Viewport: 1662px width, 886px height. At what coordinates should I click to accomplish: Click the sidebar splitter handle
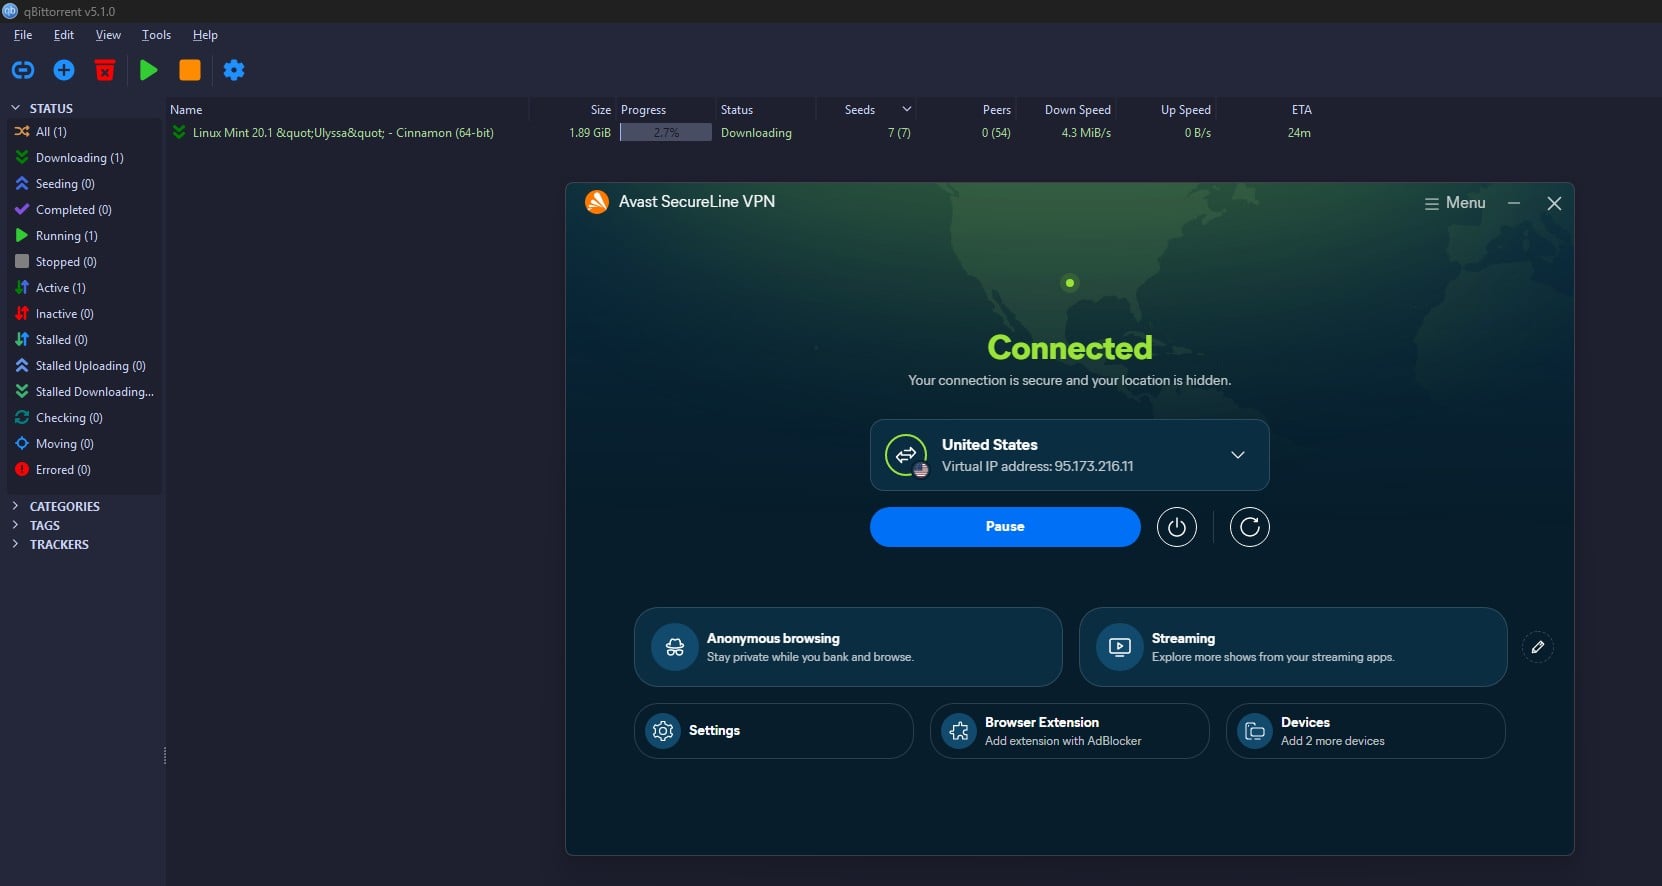click(x=164, y=756)
